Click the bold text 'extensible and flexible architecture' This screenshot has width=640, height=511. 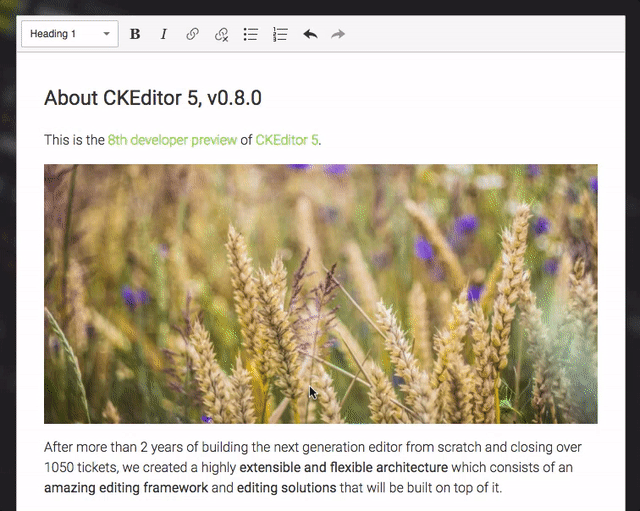point(343,467)
